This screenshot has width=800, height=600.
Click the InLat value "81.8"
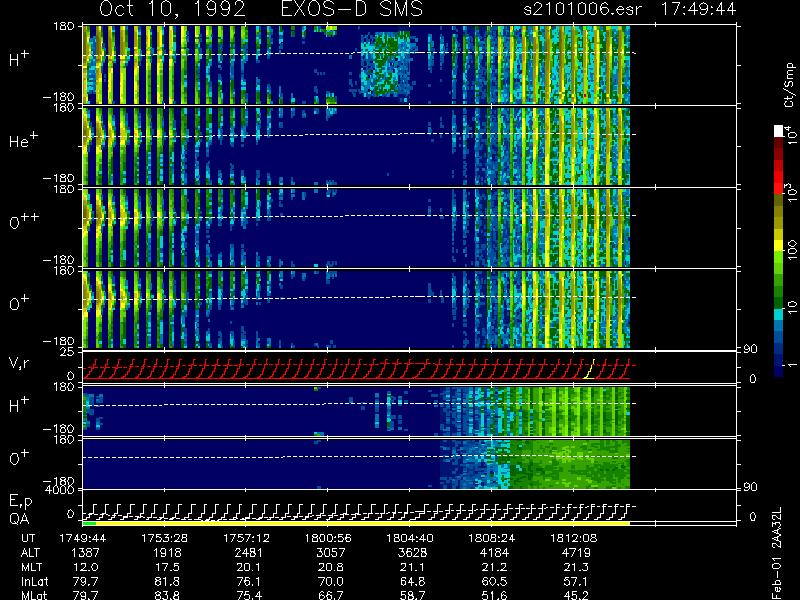tap(167, 582)
